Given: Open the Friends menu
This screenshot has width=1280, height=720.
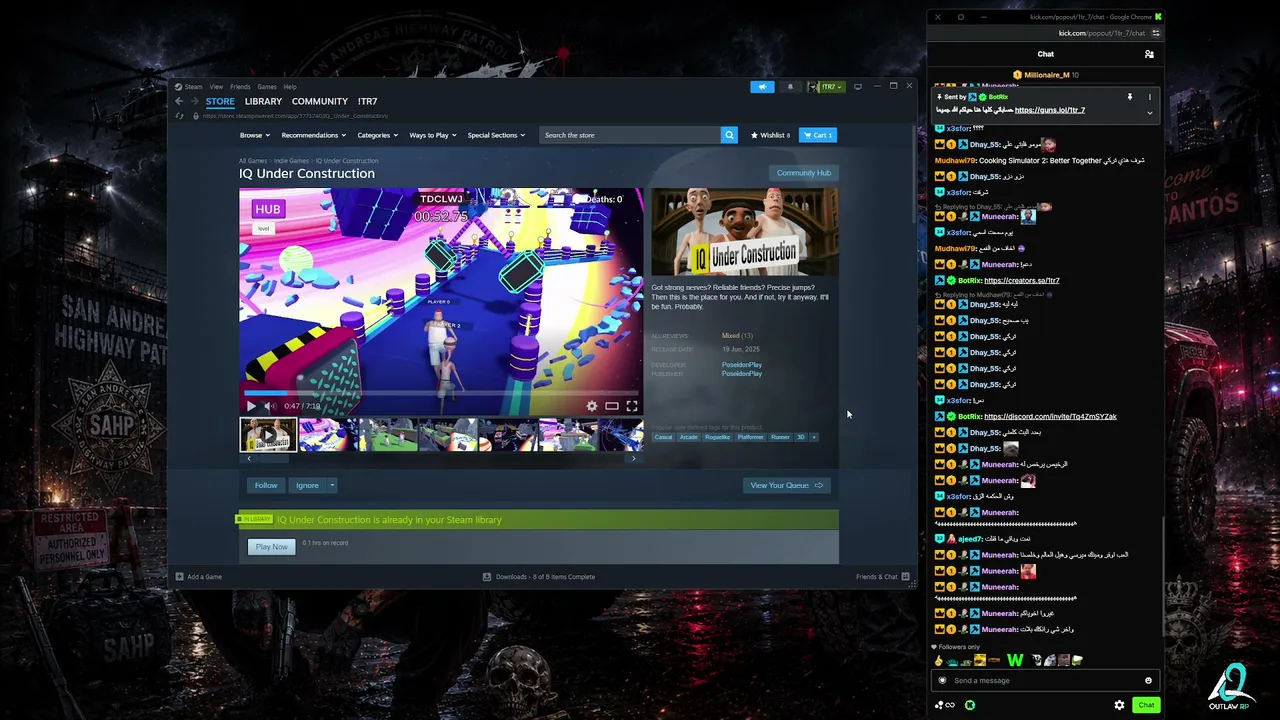Looking at the screenshot, I should [240, 87].
